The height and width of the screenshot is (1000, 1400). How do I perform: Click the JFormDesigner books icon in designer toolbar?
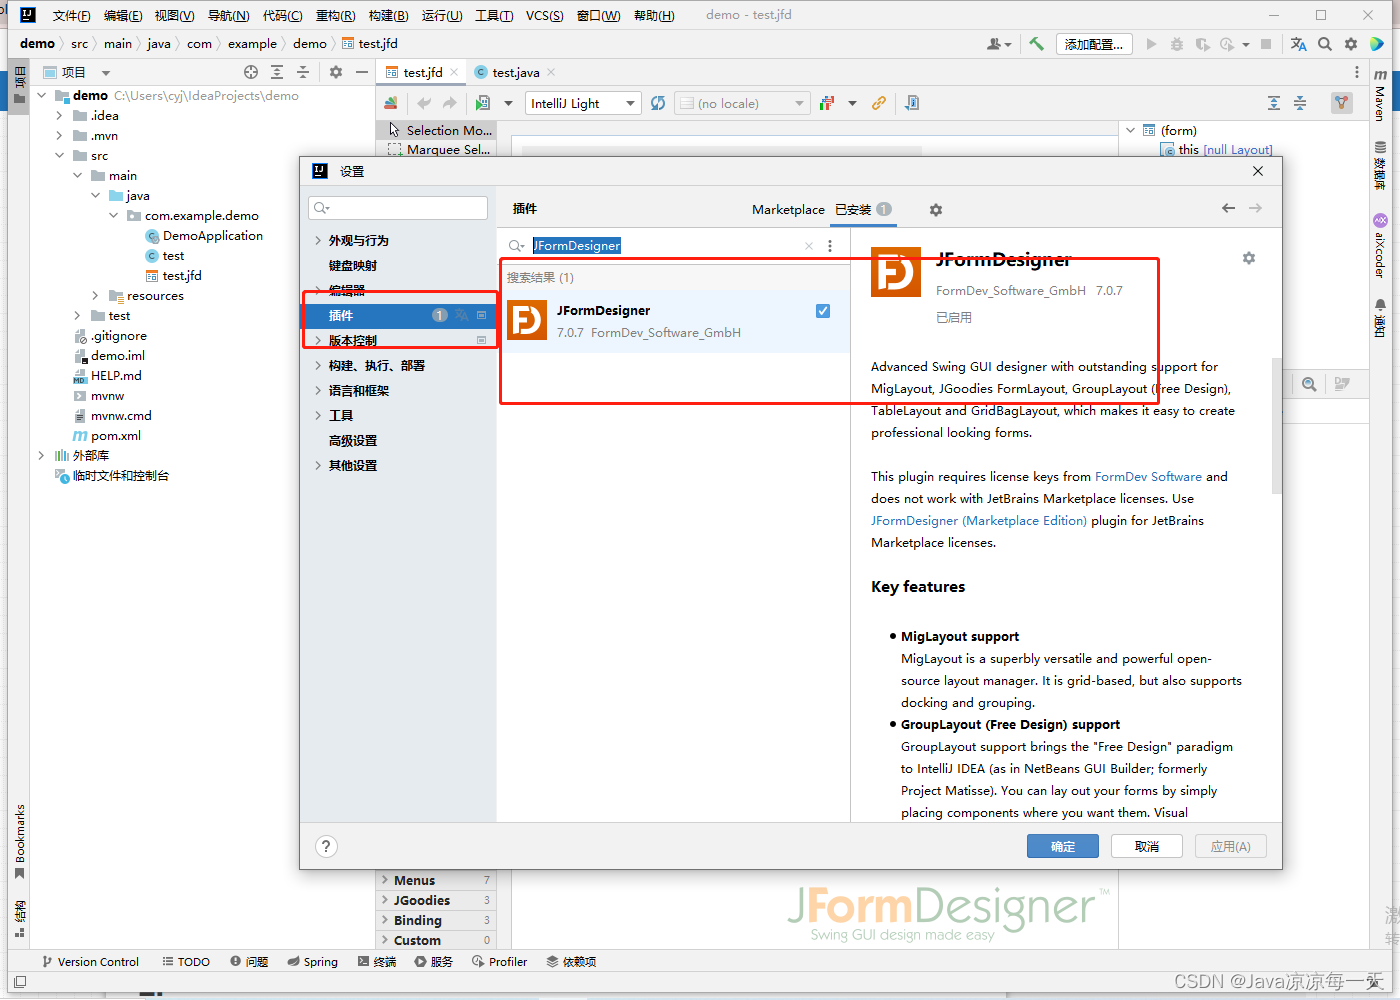click(391, 103)
